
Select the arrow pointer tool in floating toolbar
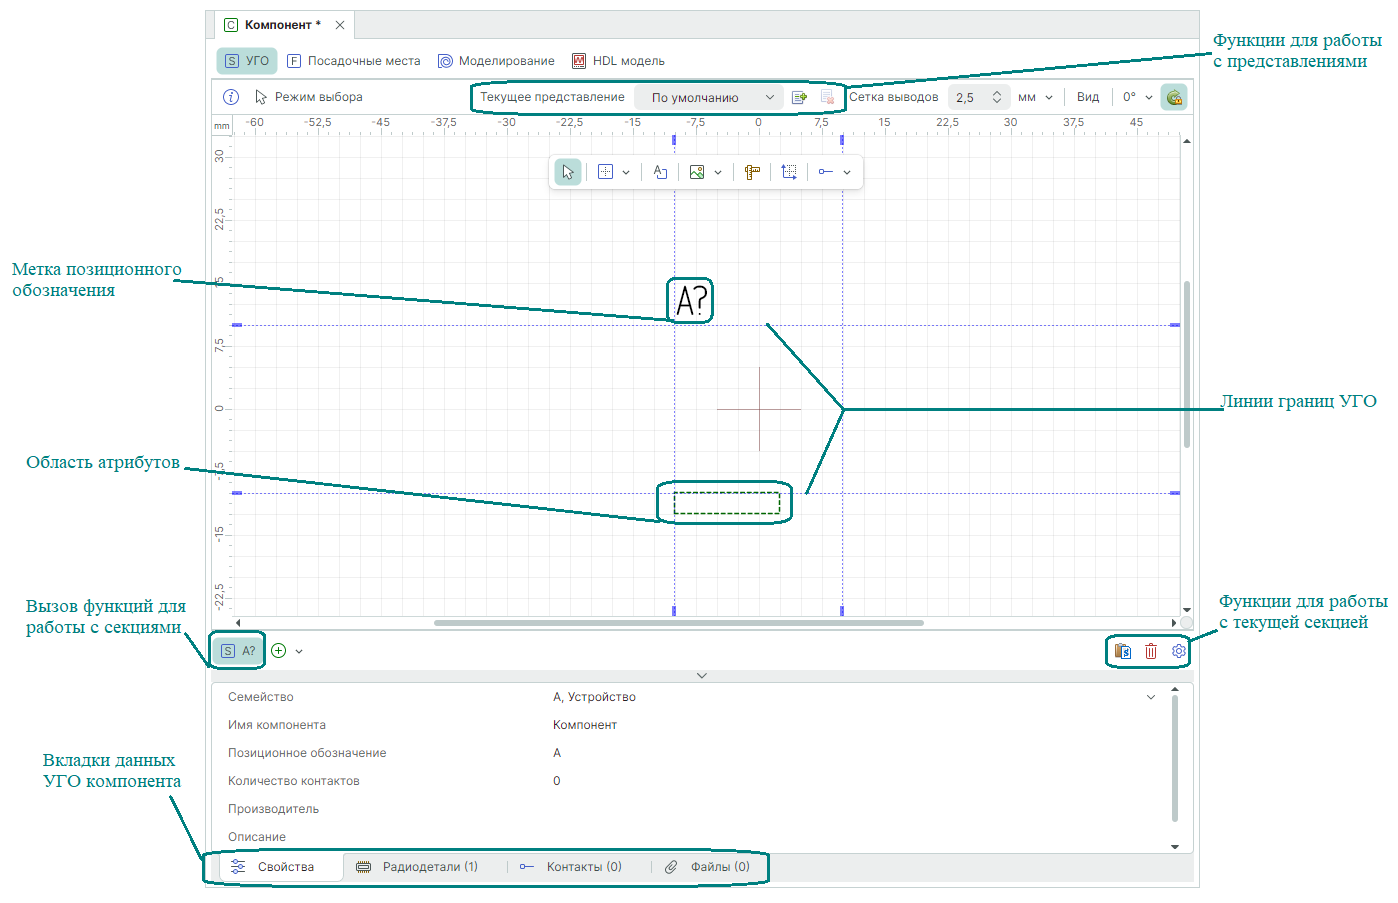click(568, 172)
